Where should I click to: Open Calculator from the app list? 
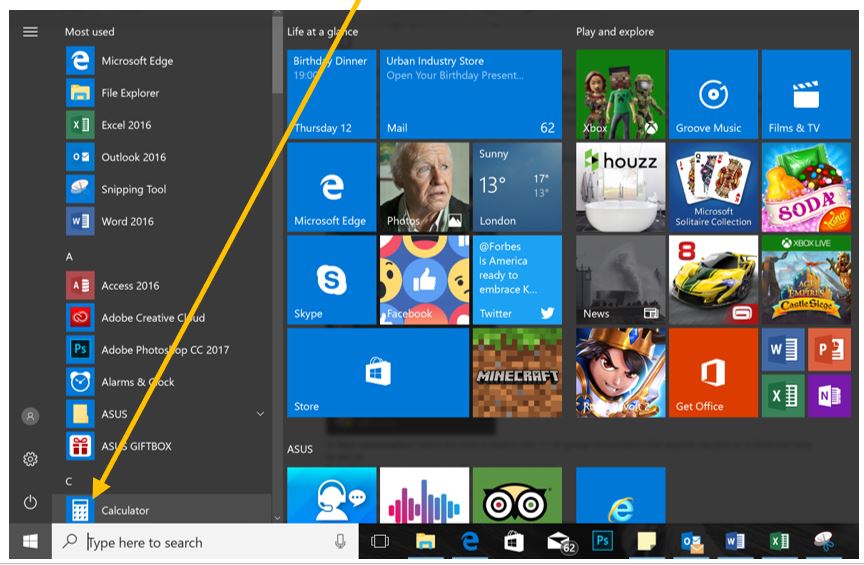pyautogui.click(x=161, y=510)
